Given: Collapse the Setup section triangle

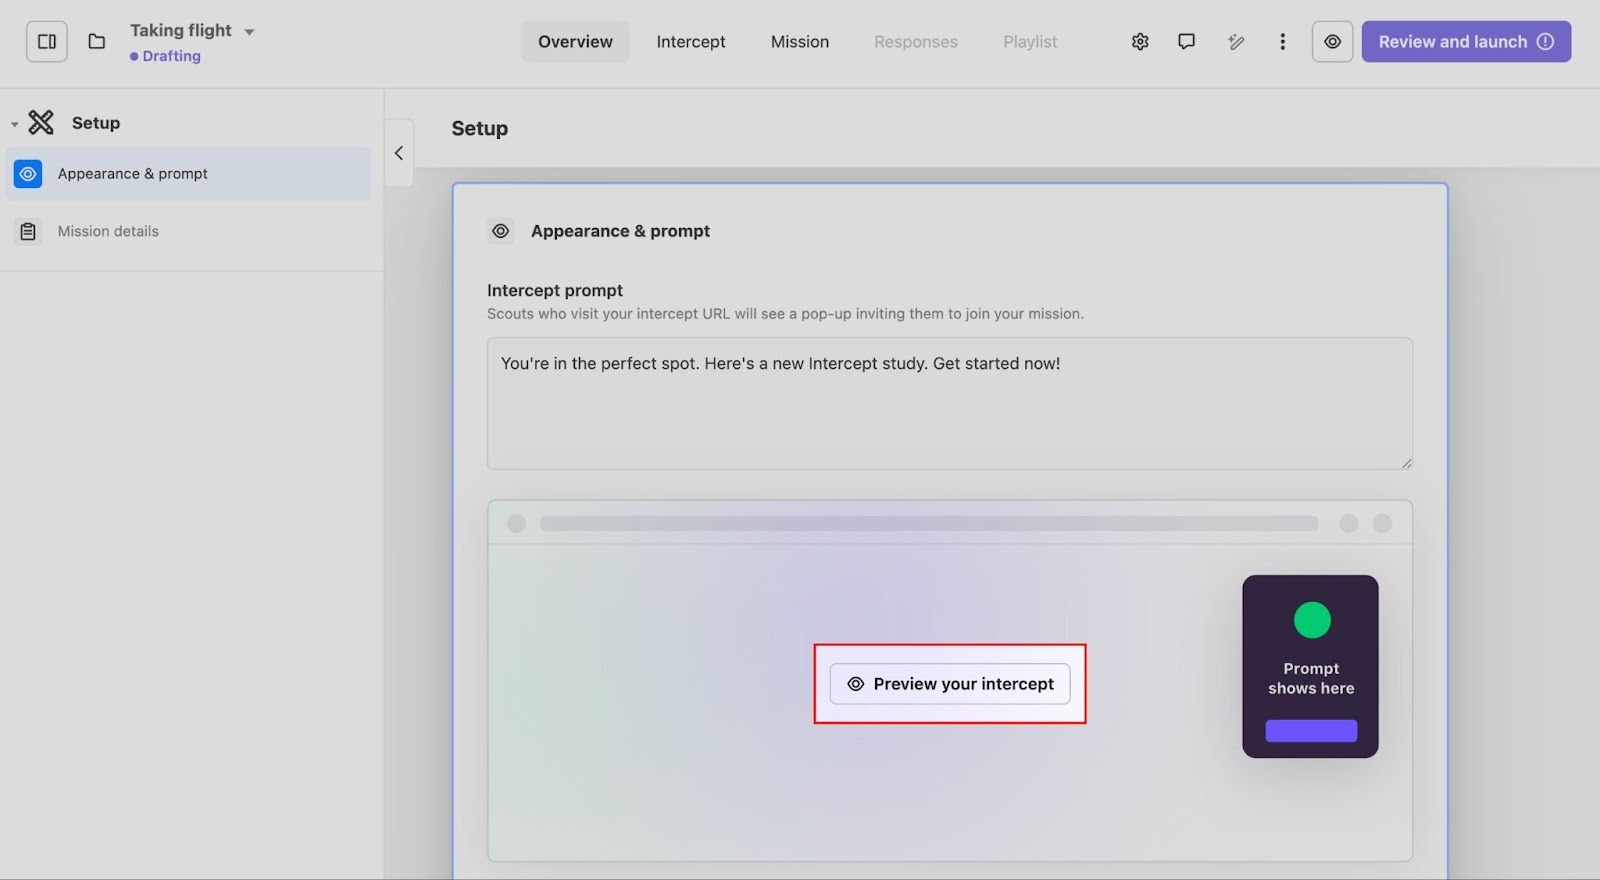Looking at the screenshot, I should 14,124.
